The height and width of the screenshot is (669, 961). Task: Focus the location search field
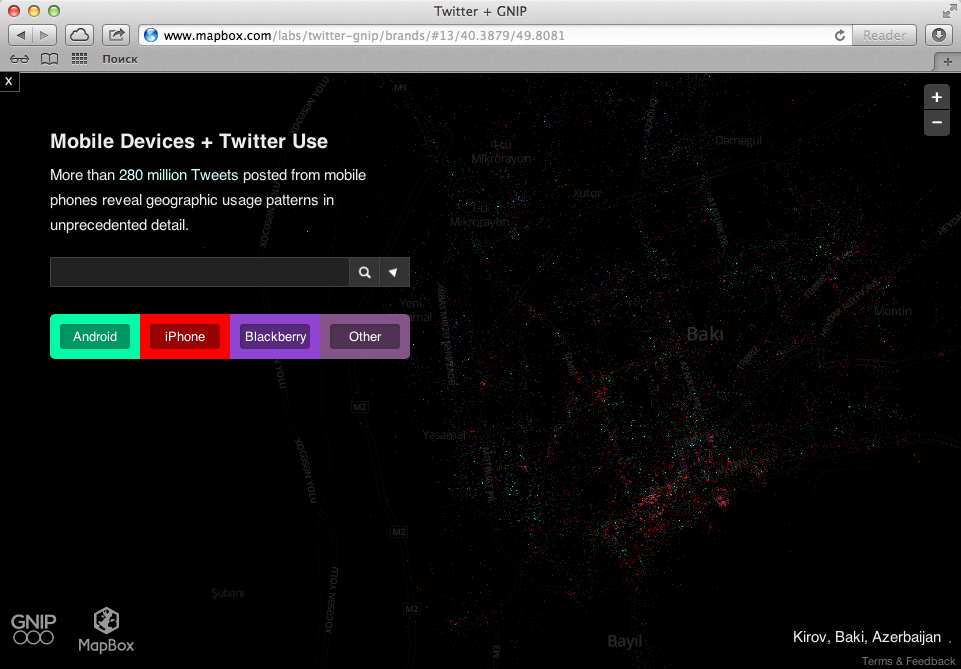[200, 272]
